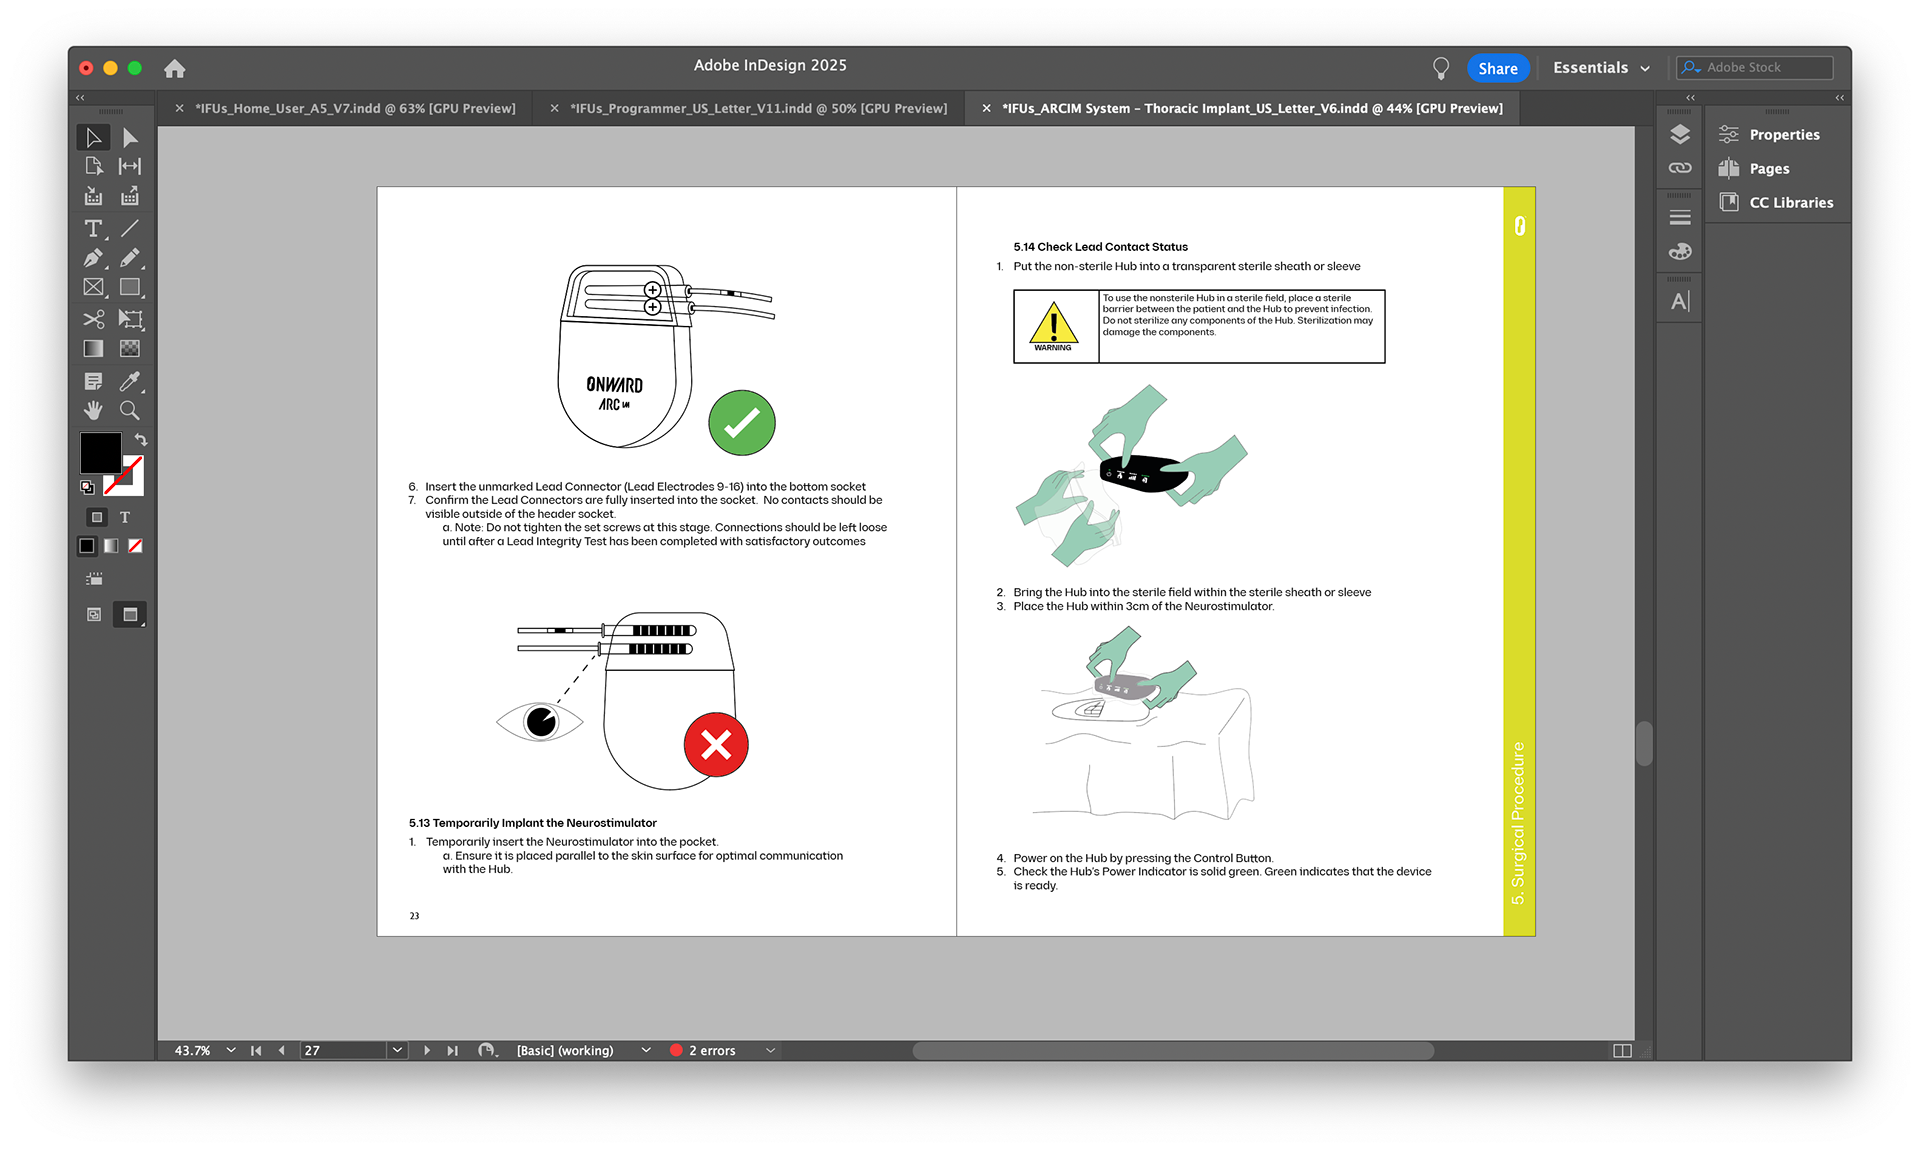Swap fill and stroke colors
Image resolution: width=1920 pixels, height=1151 pixels.
pos(141,440)
